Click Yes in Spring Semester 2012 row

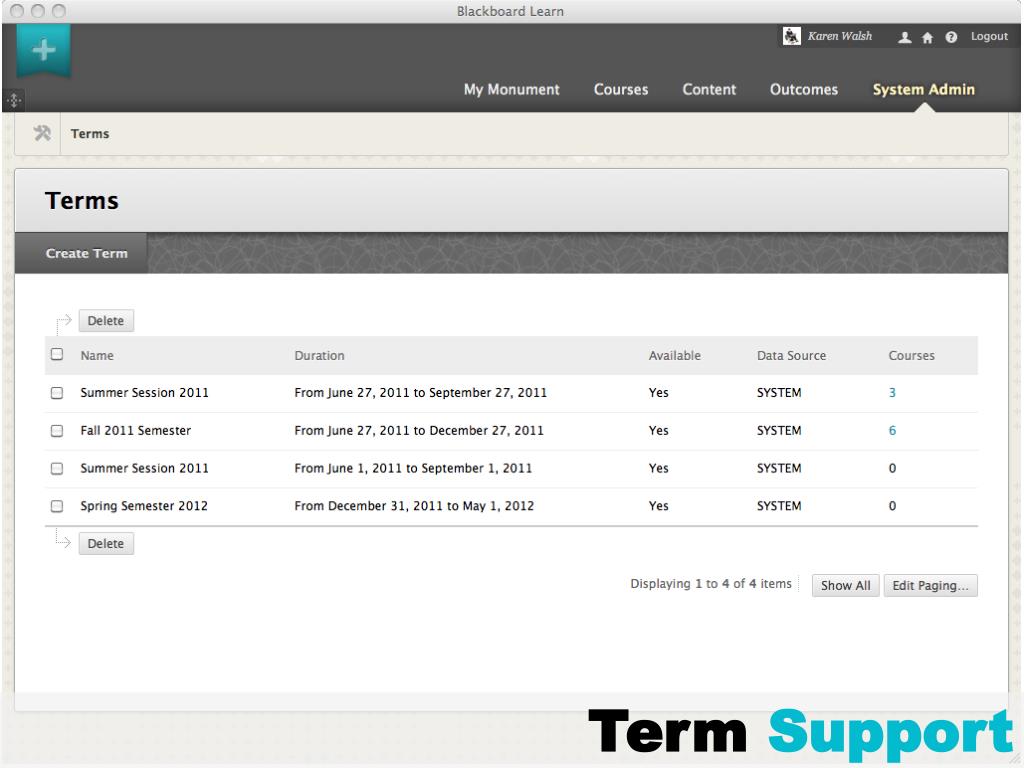658,505
